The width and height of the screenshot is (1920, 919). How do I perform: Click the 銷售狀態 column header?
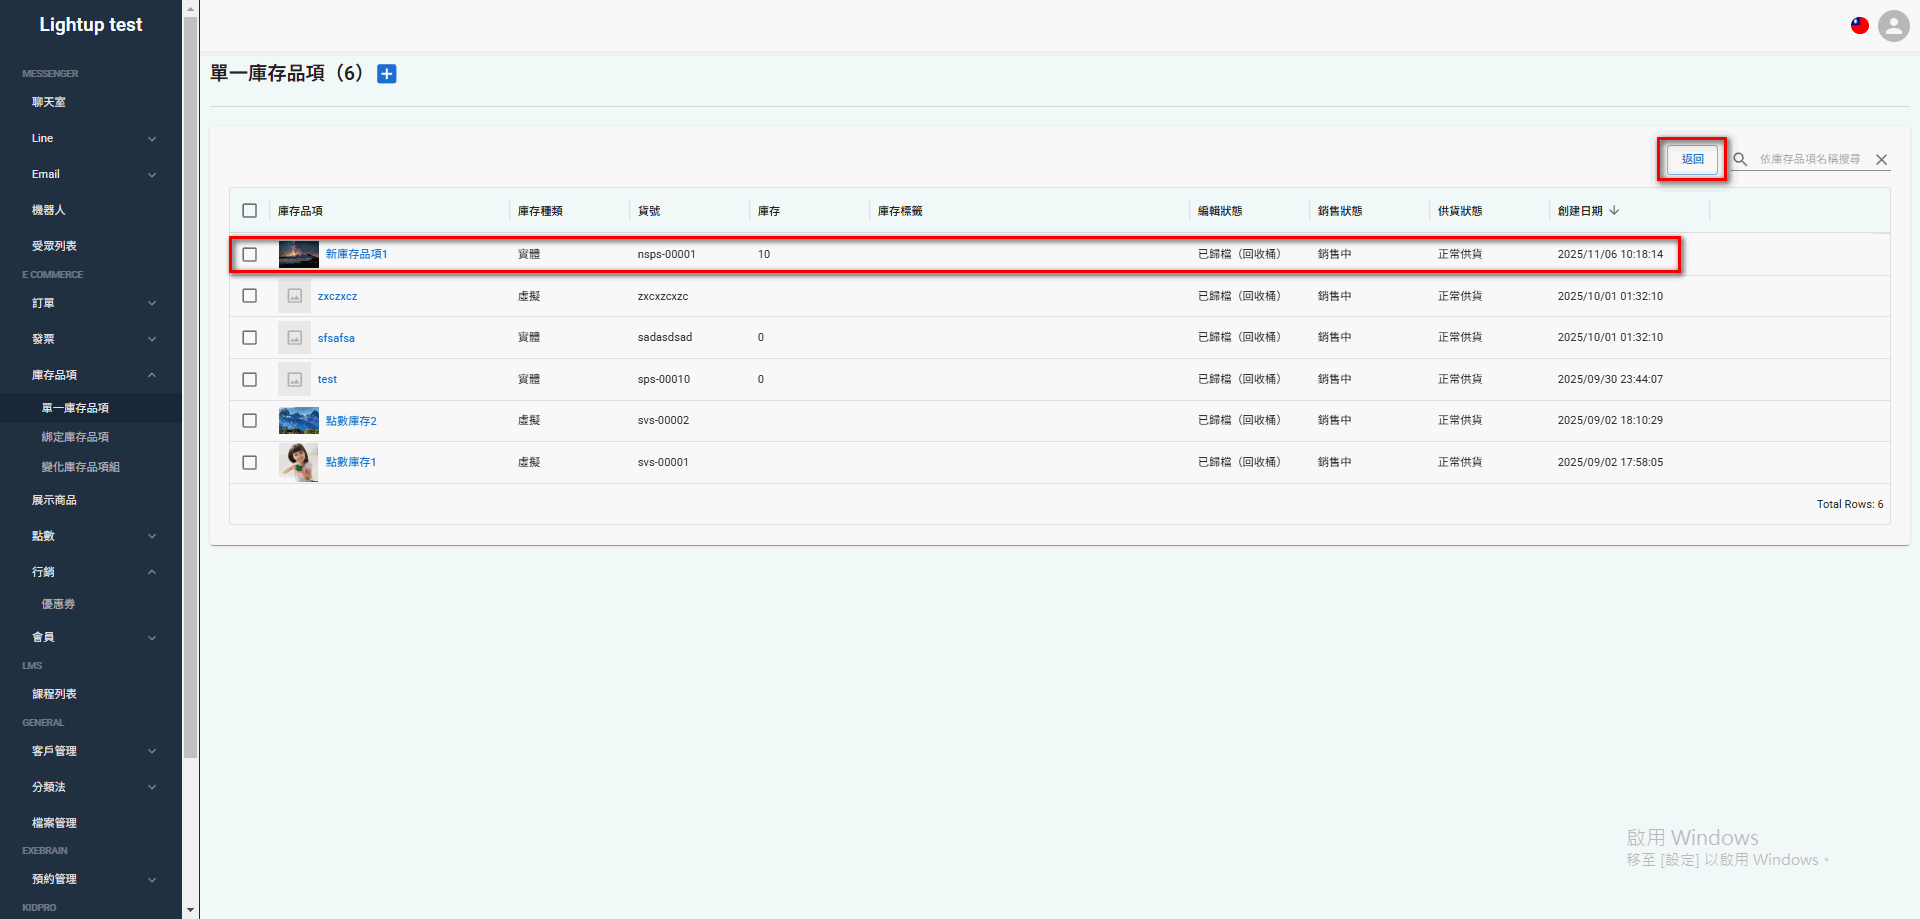1340,211
